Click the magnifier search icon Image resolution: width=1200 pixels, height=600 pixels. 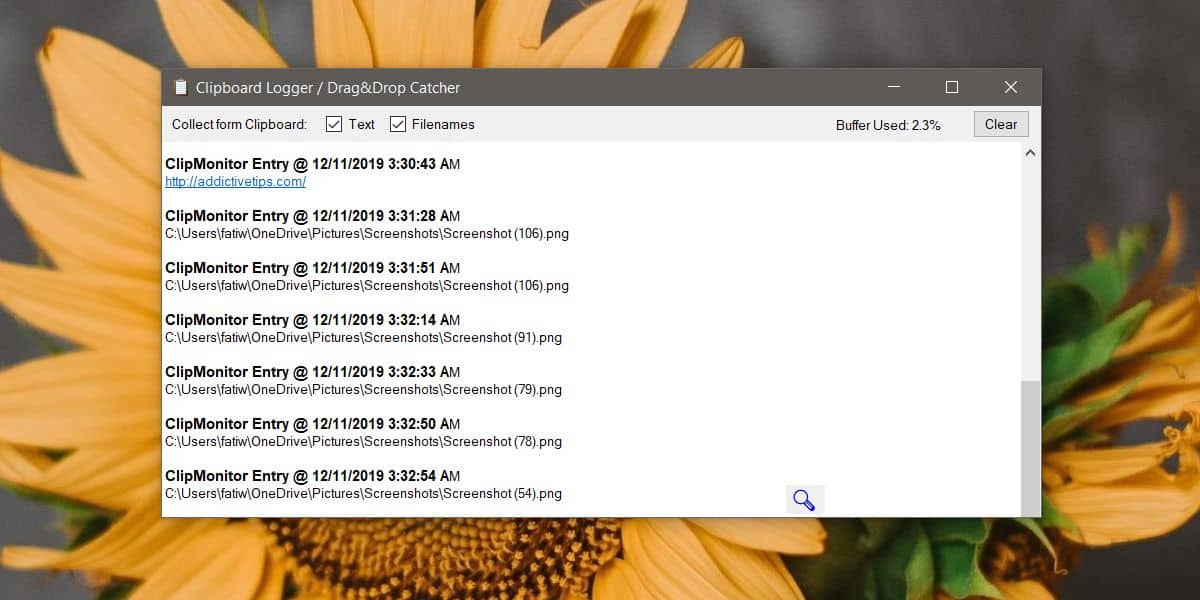pyautogui.click(x=804, y=499)
